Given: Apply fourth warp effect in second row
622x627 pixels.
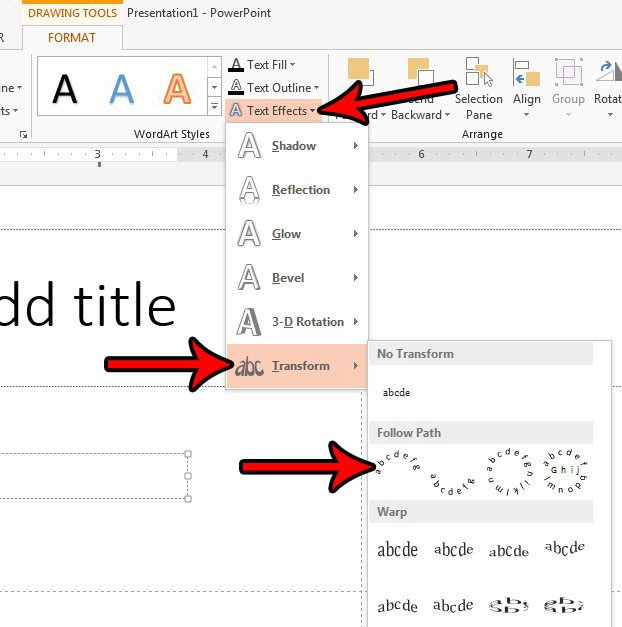Looking at the screenshot, I should point(565,605).
